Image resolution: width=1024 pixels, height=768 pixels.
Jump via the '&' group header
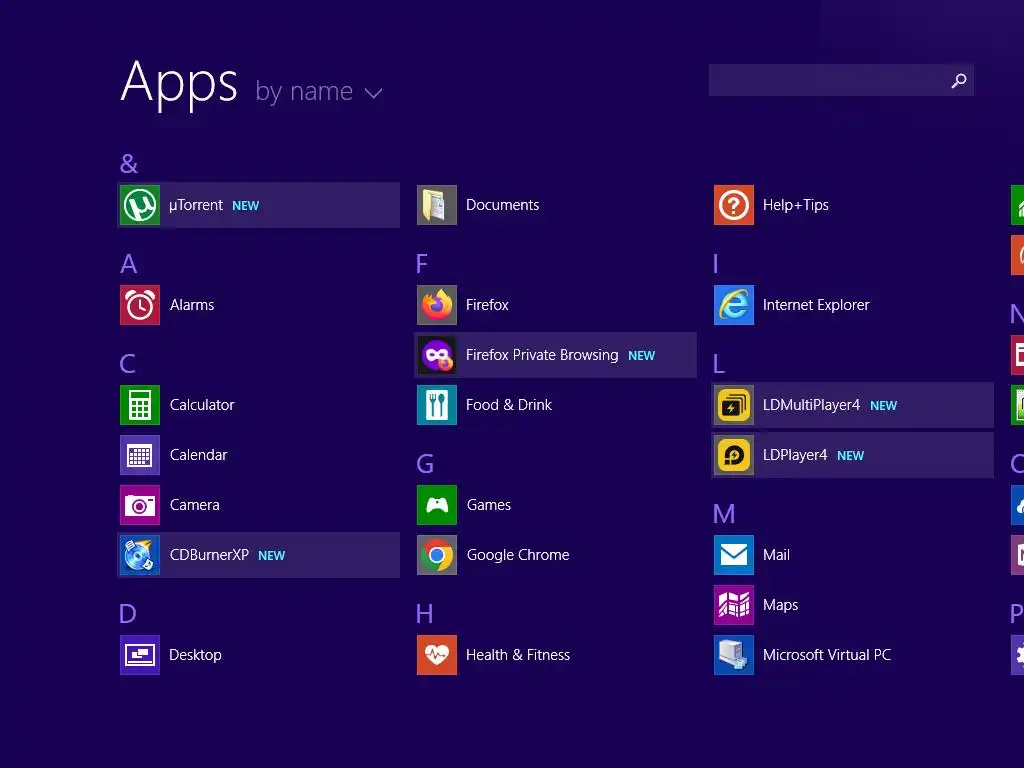click(129, 163)
